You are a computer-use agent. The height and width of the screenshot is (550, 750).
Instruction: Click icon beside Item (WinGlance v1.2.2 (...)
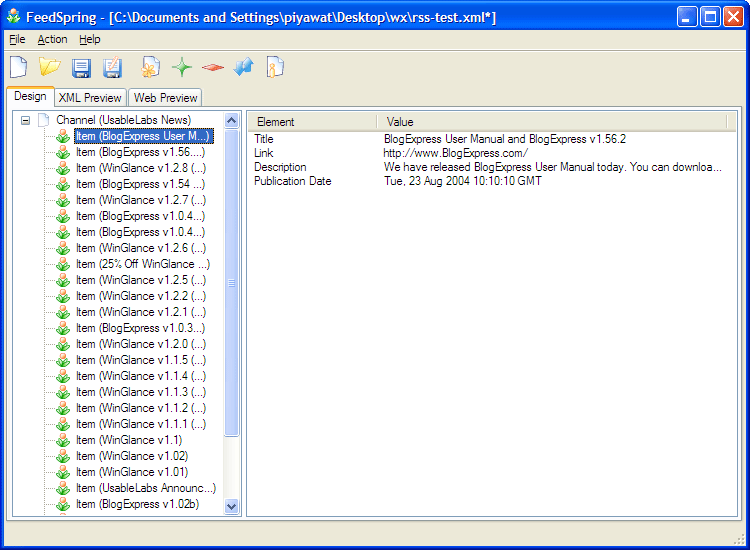(x=63, y=296)
